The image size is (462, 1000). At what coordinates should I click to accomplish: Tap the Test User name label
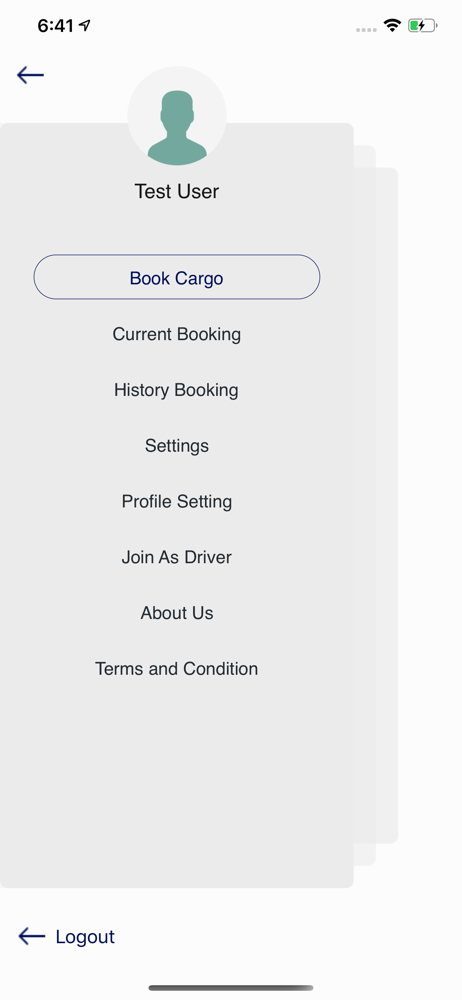(177, 191)
